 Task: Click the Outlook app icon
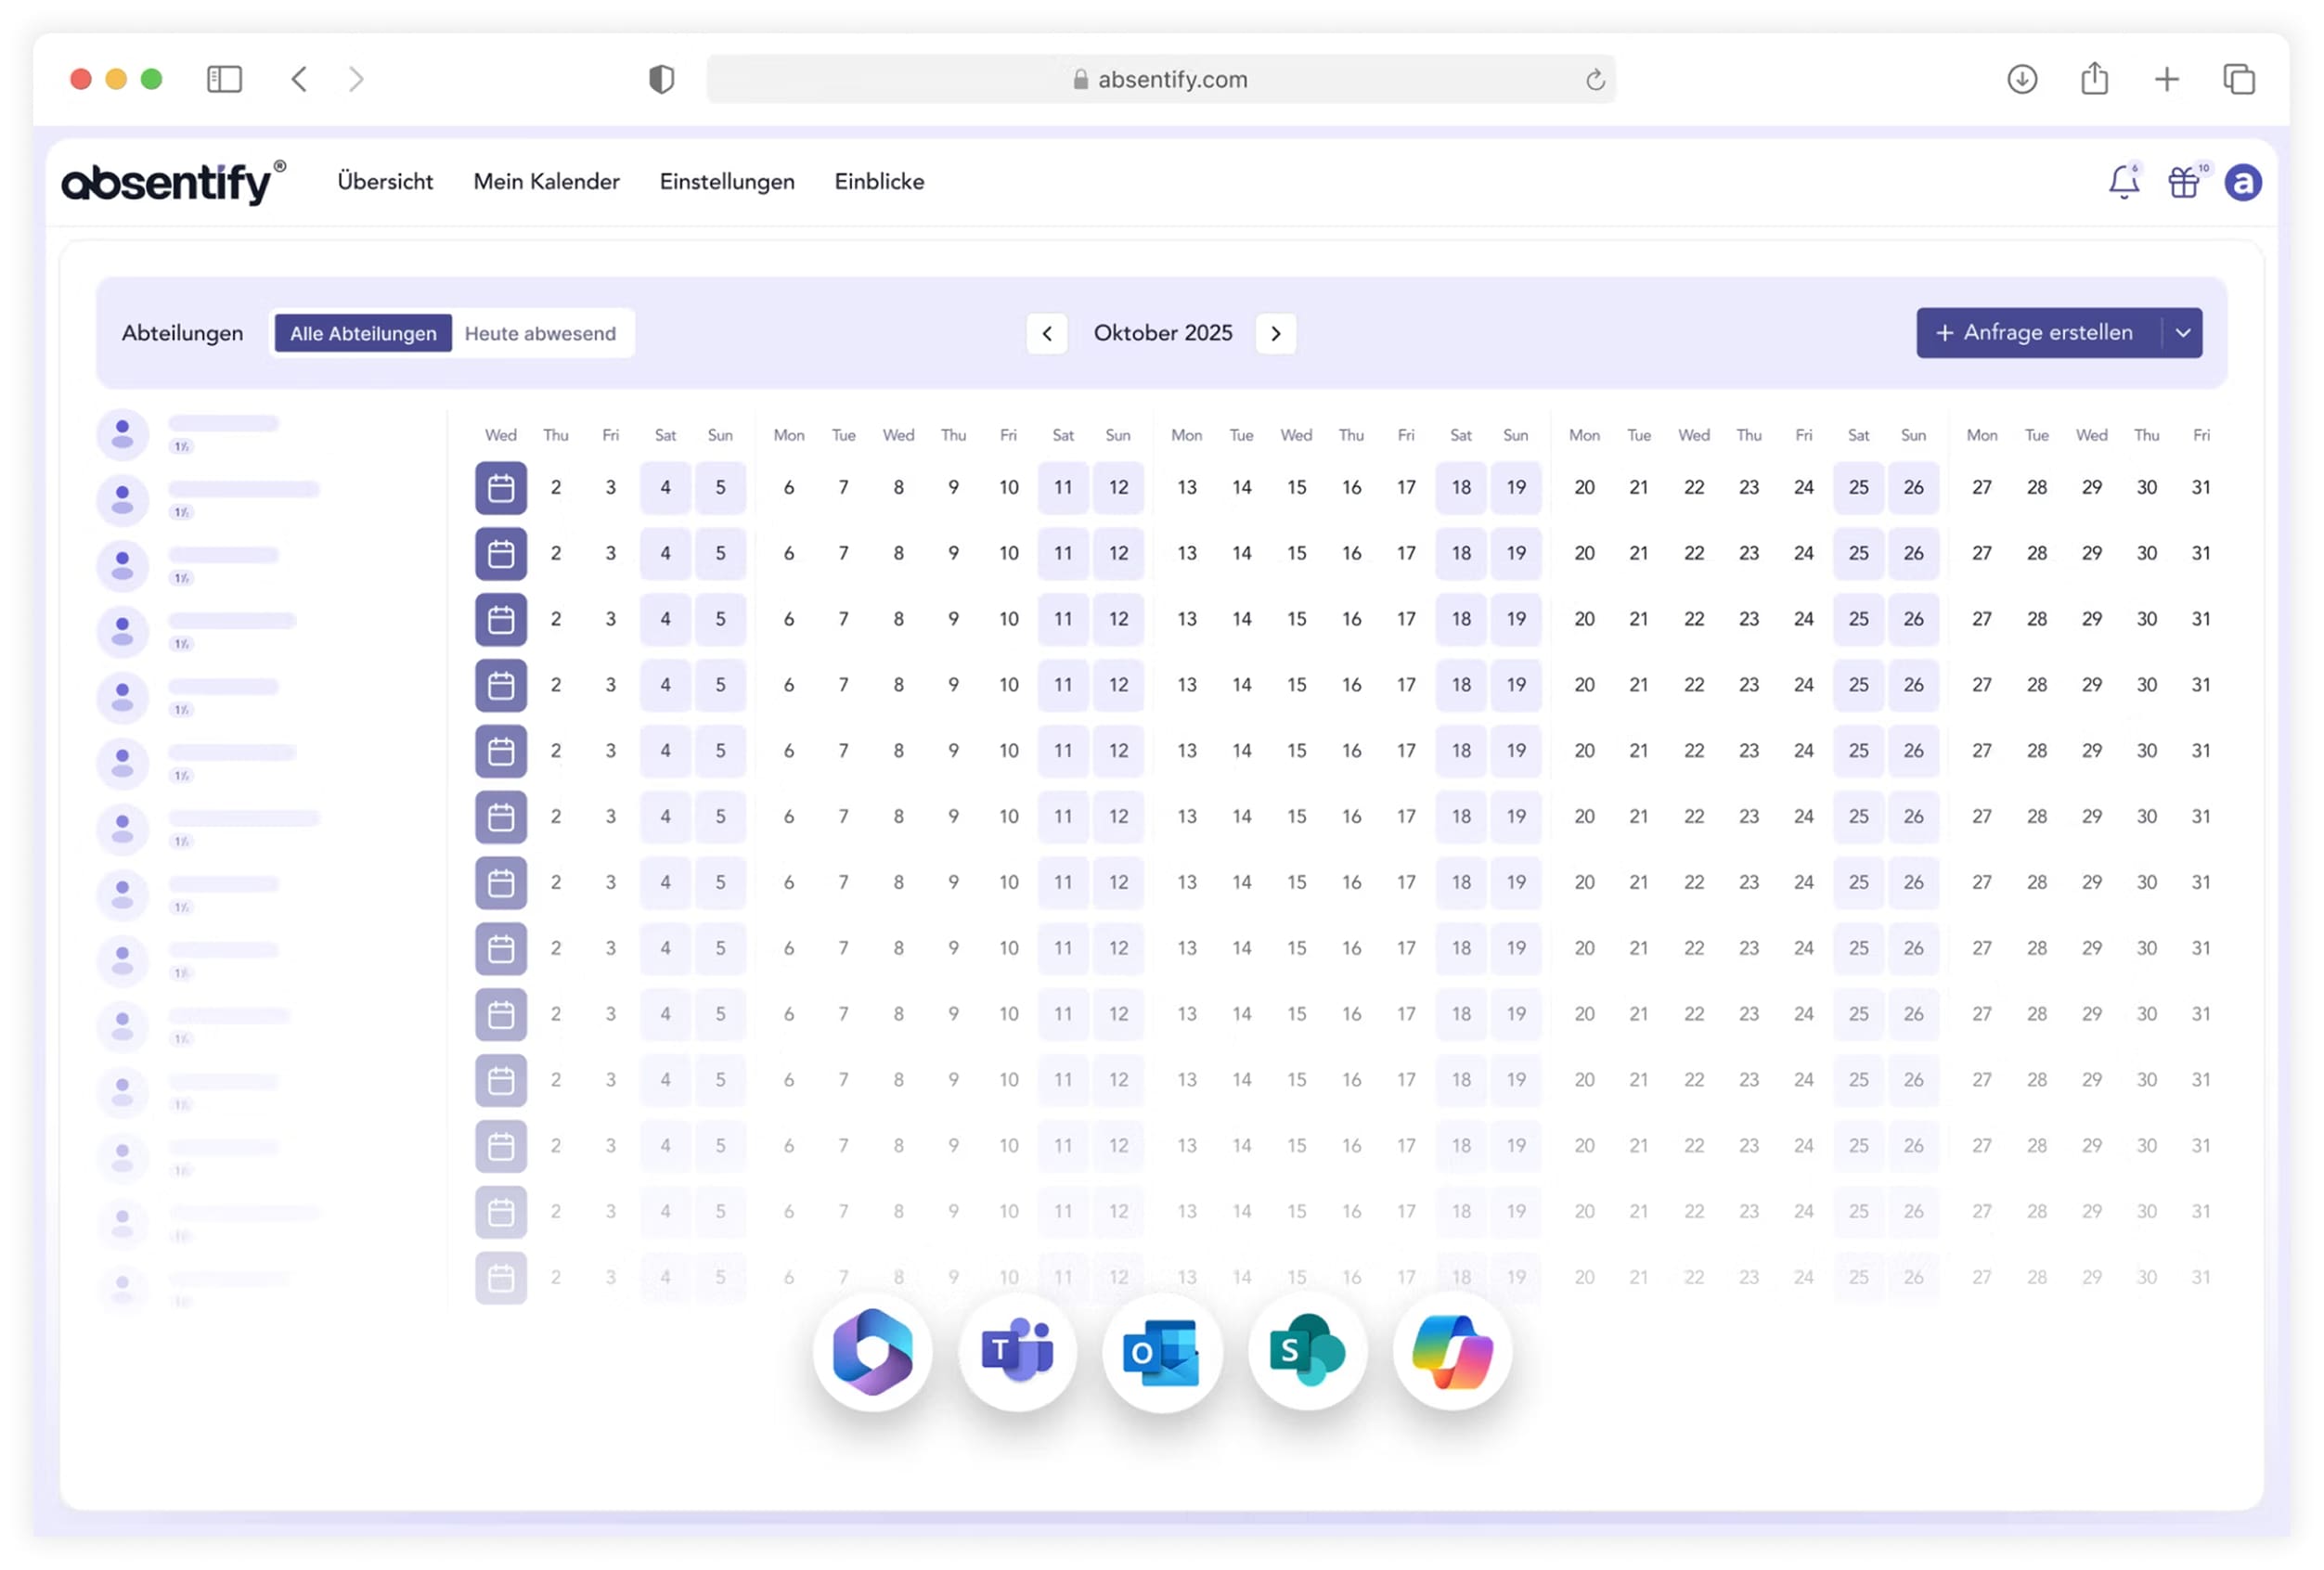click(x=1162, y=1351)
